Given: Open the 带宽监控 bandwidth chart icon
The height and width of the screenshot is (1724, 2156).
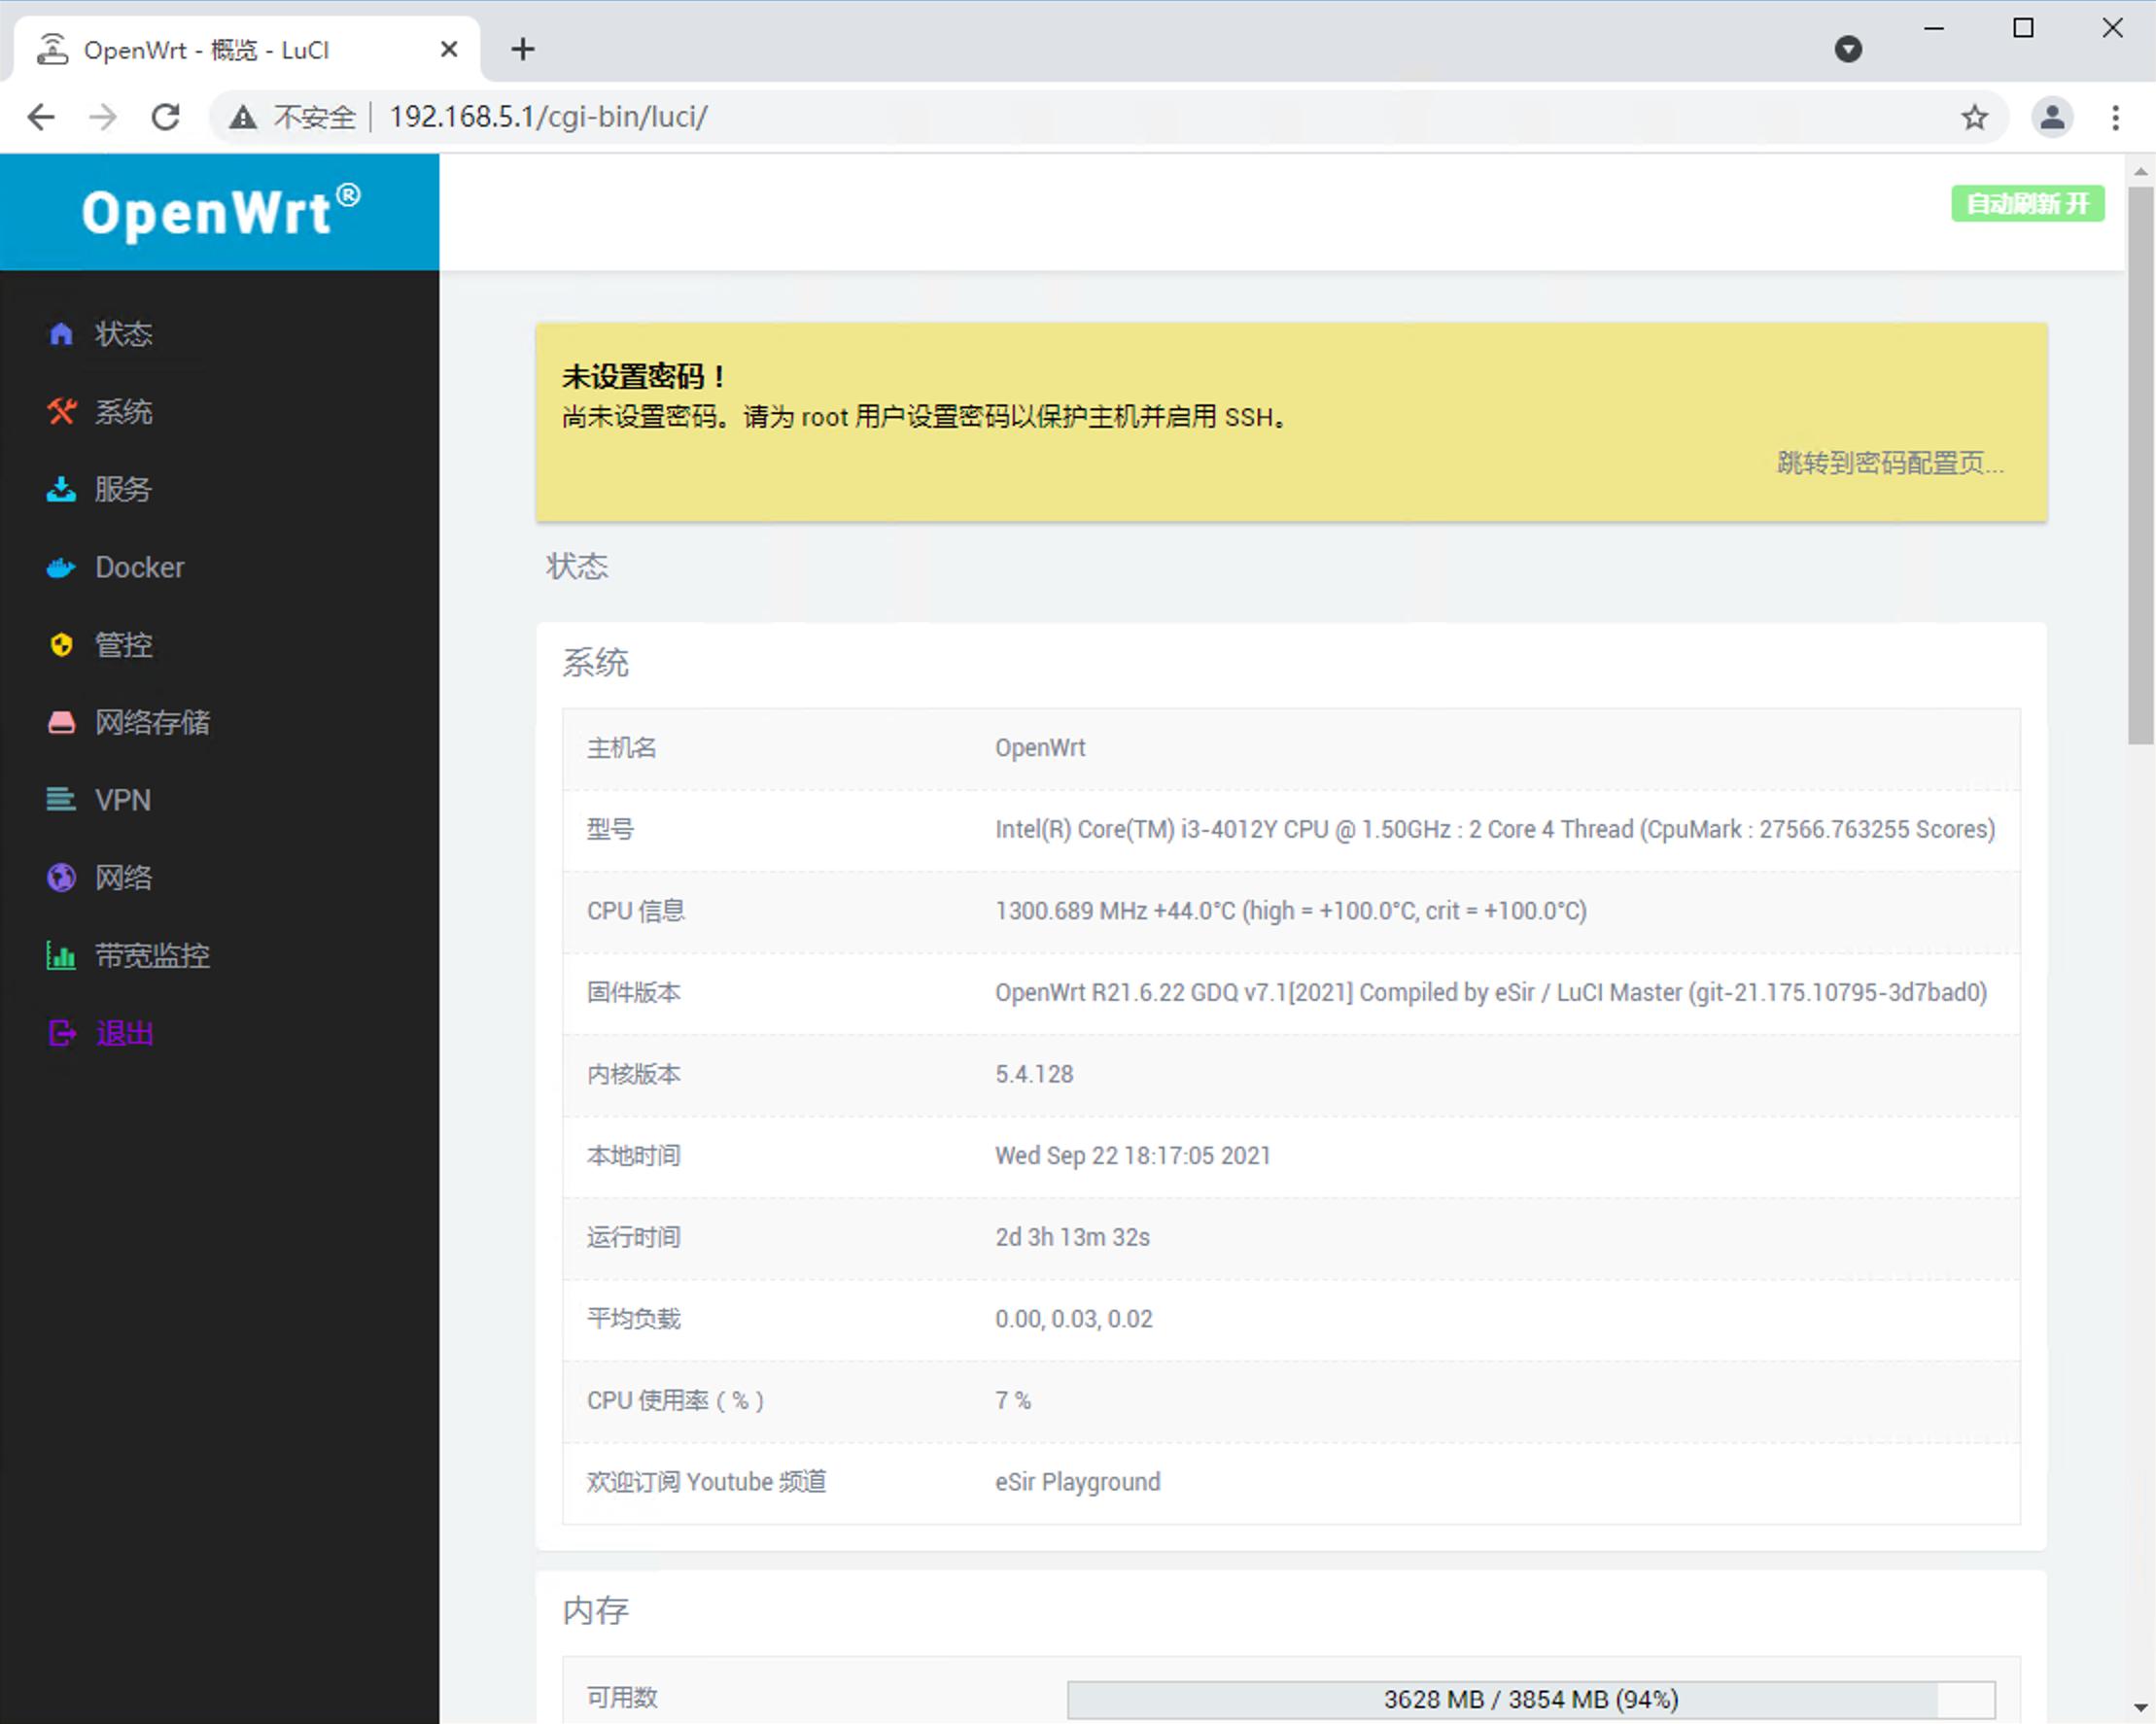Looking at the screenshot, I should pyautogui.click(x=61, y=956).
